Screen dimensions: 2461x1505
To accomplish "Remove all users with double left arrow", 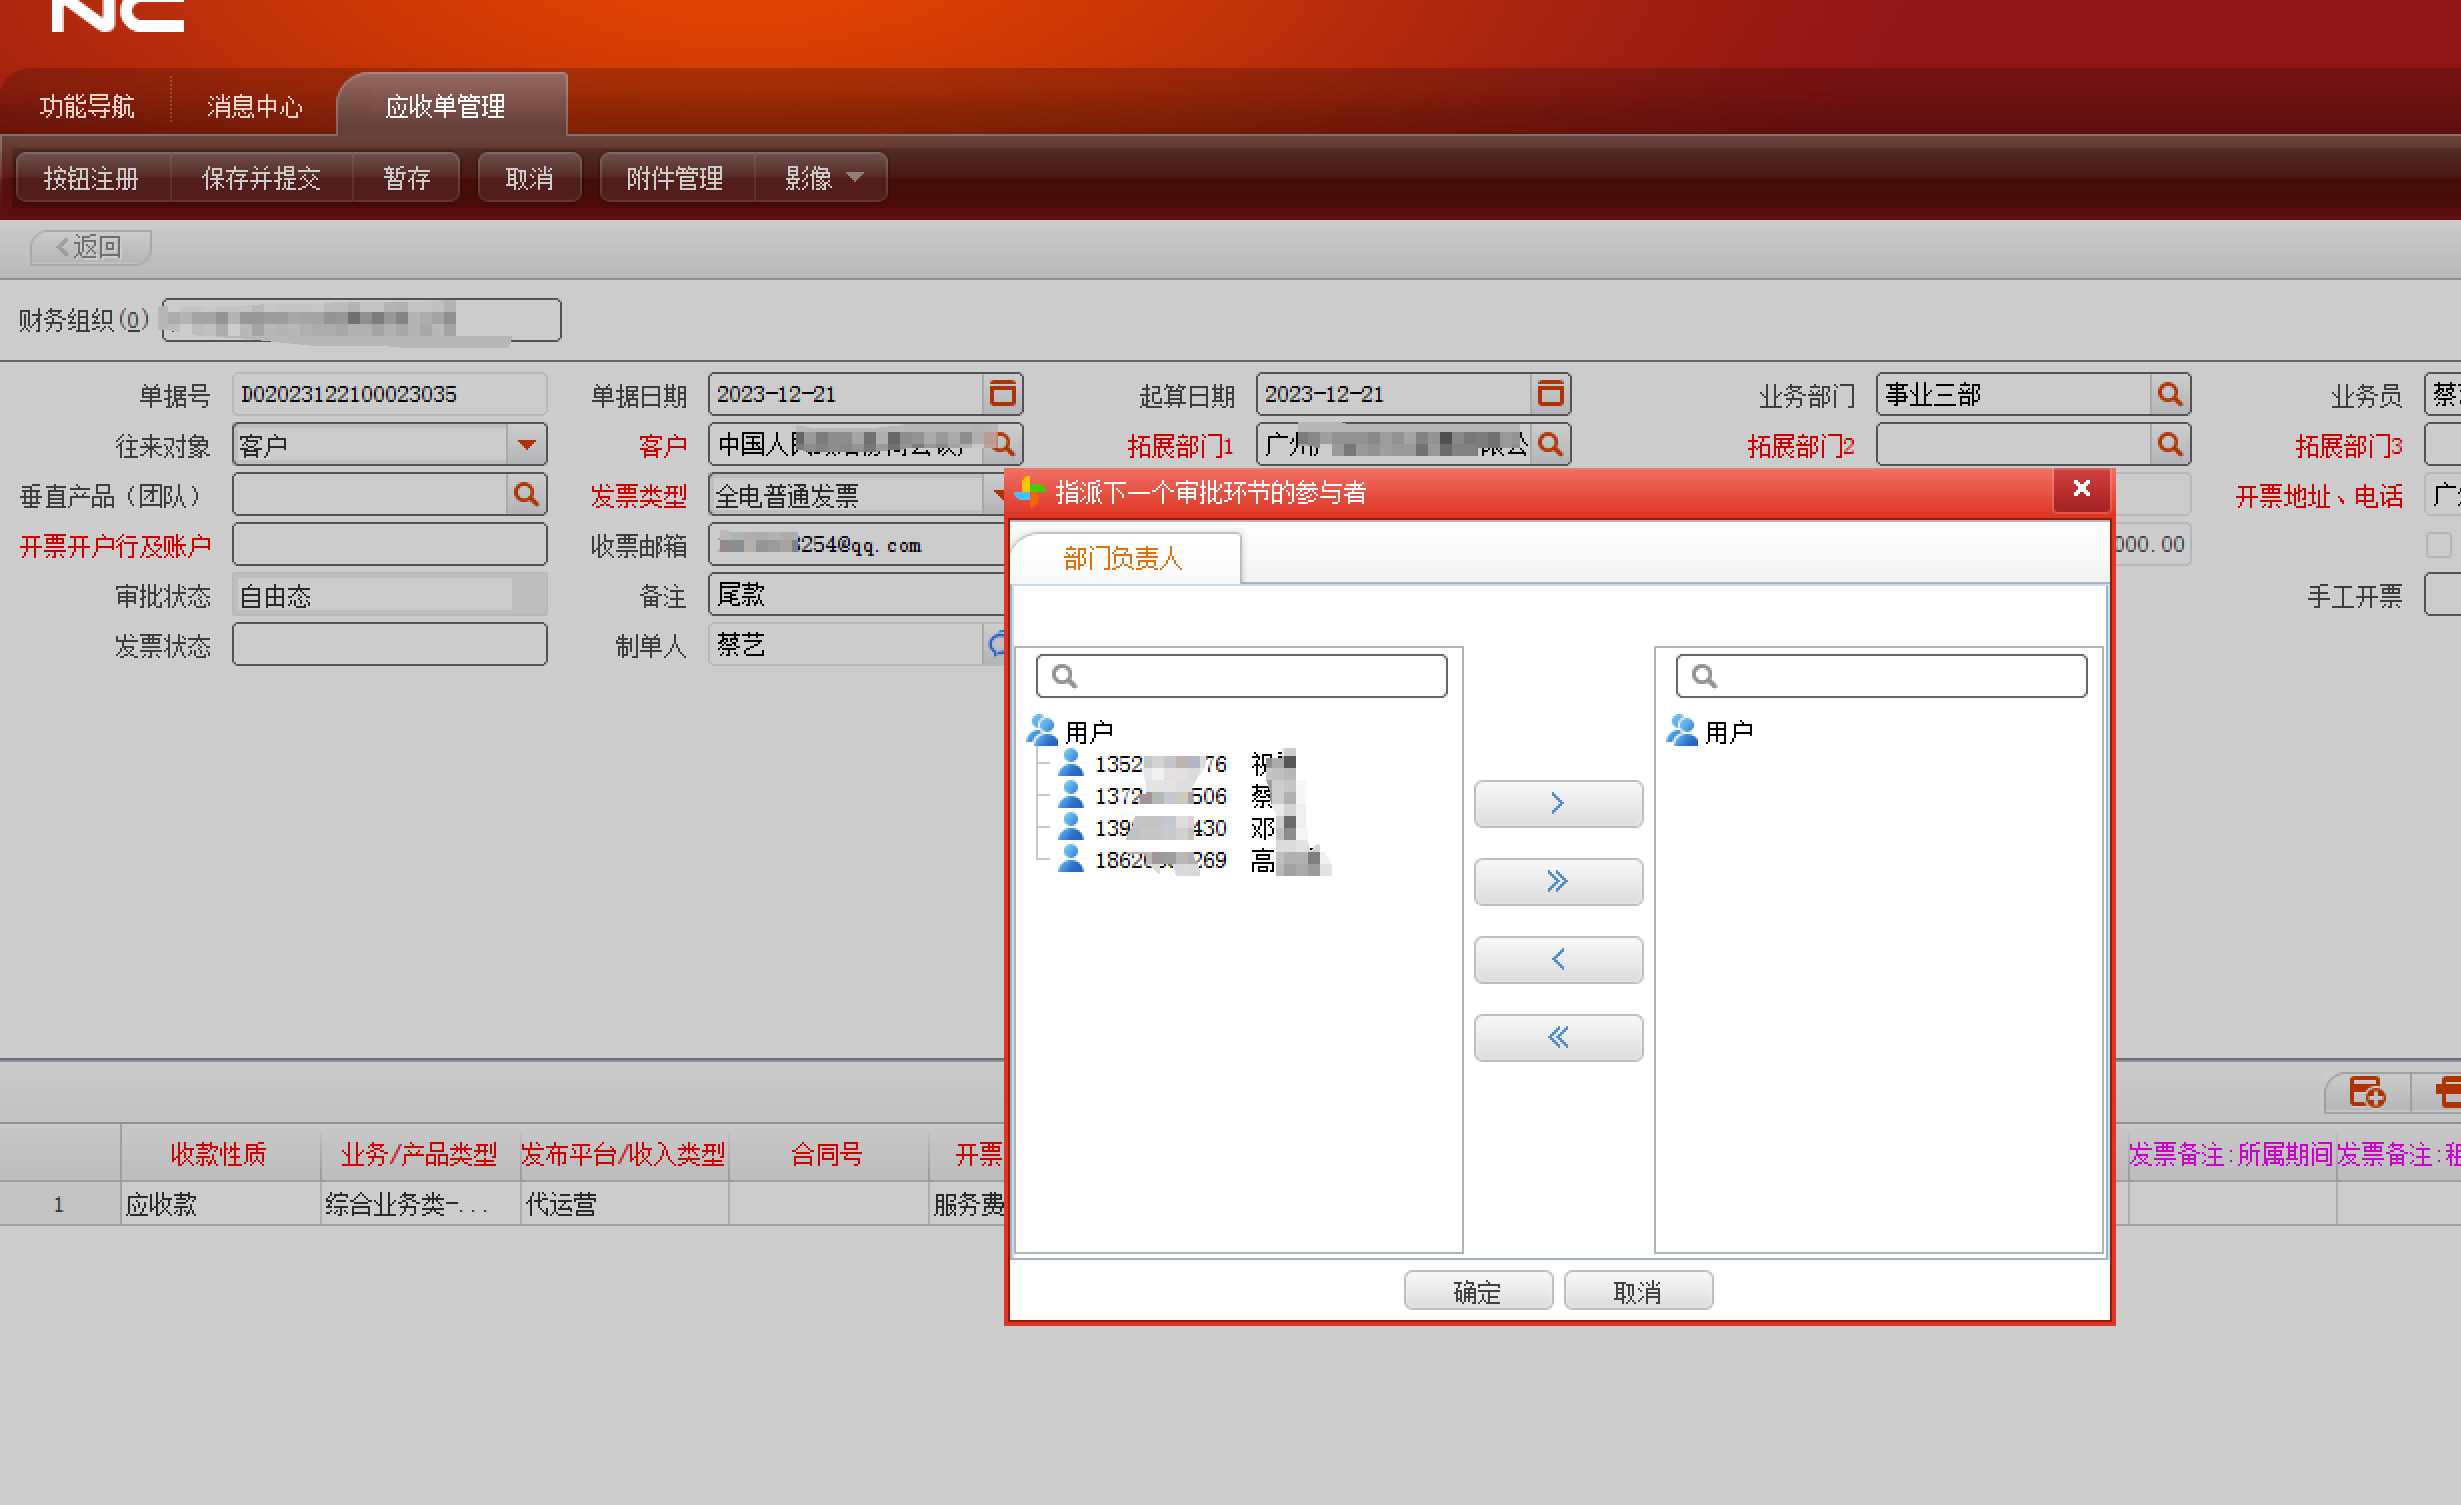I will (x=1558, y=1037).
